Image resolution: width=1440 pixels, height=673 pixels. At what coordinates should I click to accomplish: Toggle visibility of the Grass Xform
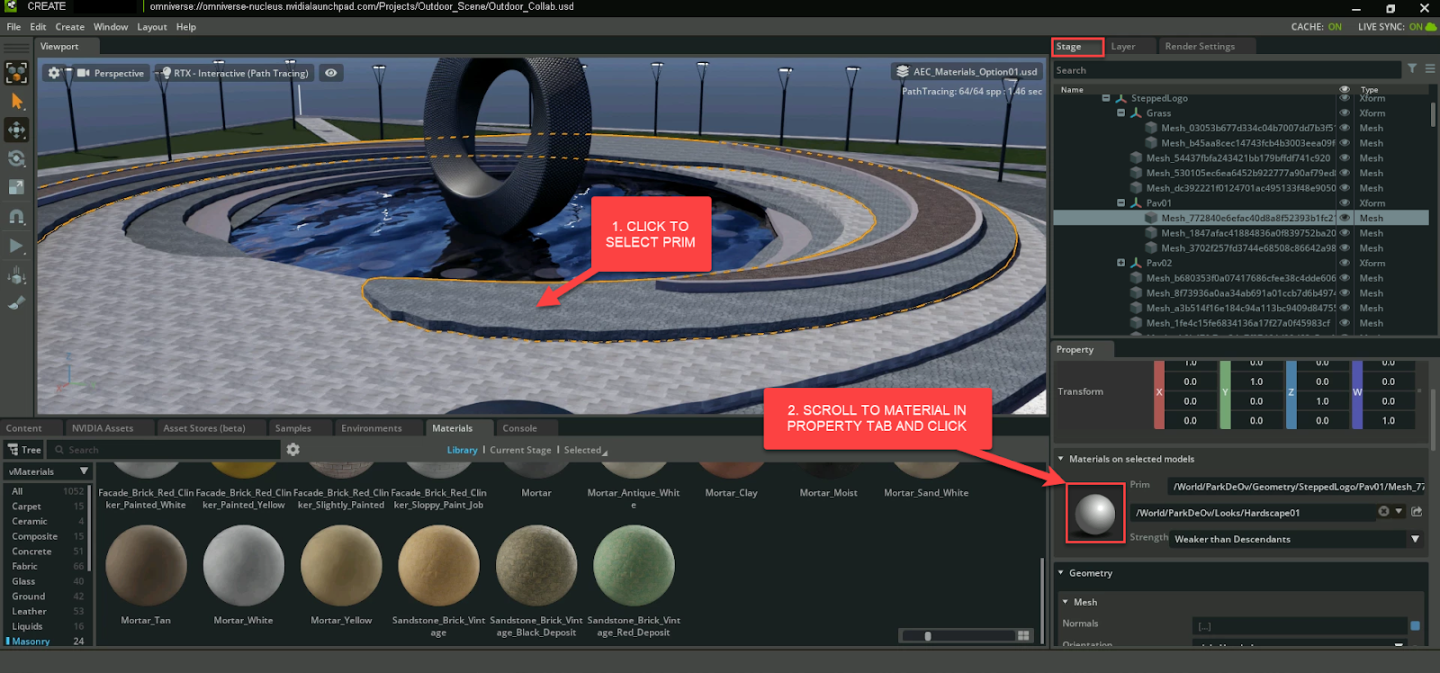tap(1344, 113)
